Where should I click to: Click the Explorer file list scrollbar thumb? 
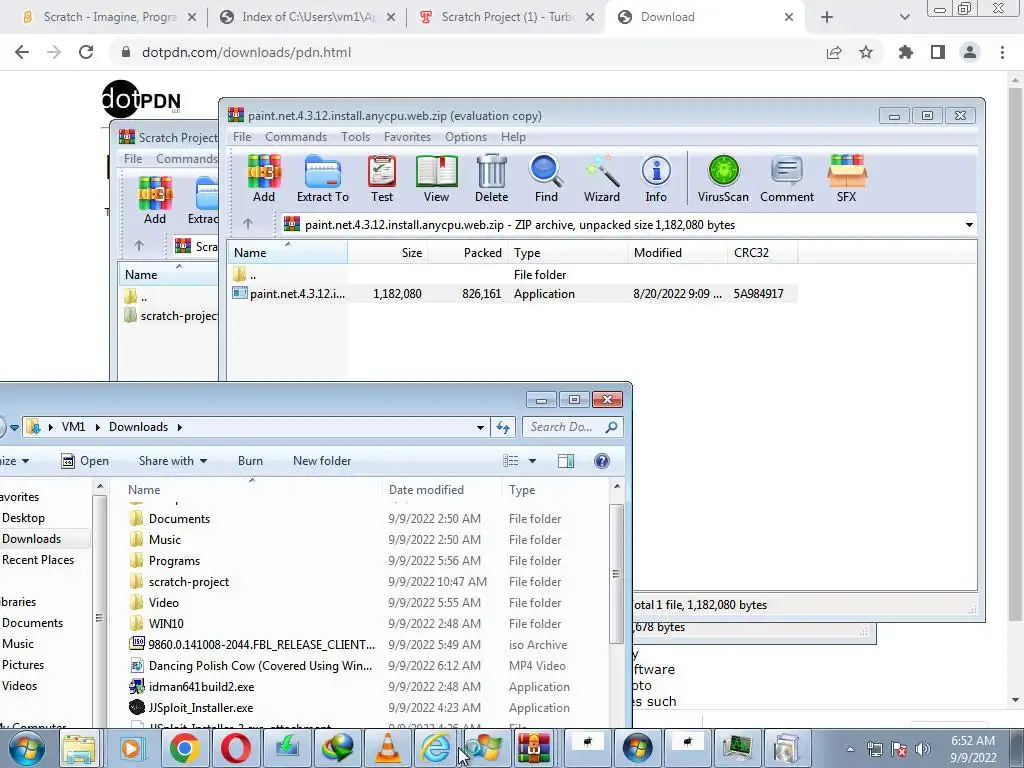(616, 574)
